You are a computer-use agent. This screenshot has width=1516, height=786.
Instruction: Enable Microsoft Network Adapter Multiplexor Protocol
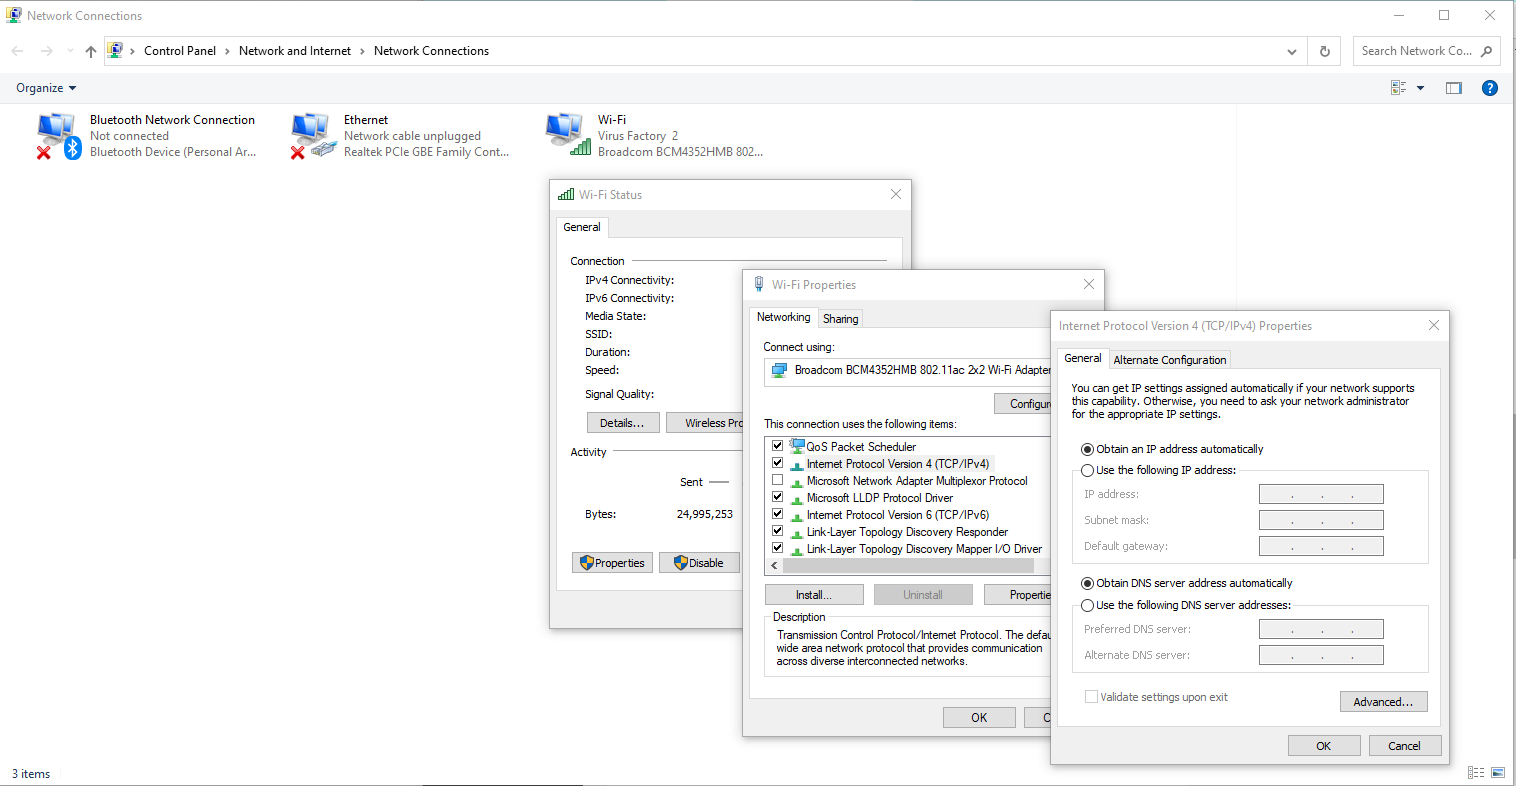pyautogui.click(x=777, y=481)
